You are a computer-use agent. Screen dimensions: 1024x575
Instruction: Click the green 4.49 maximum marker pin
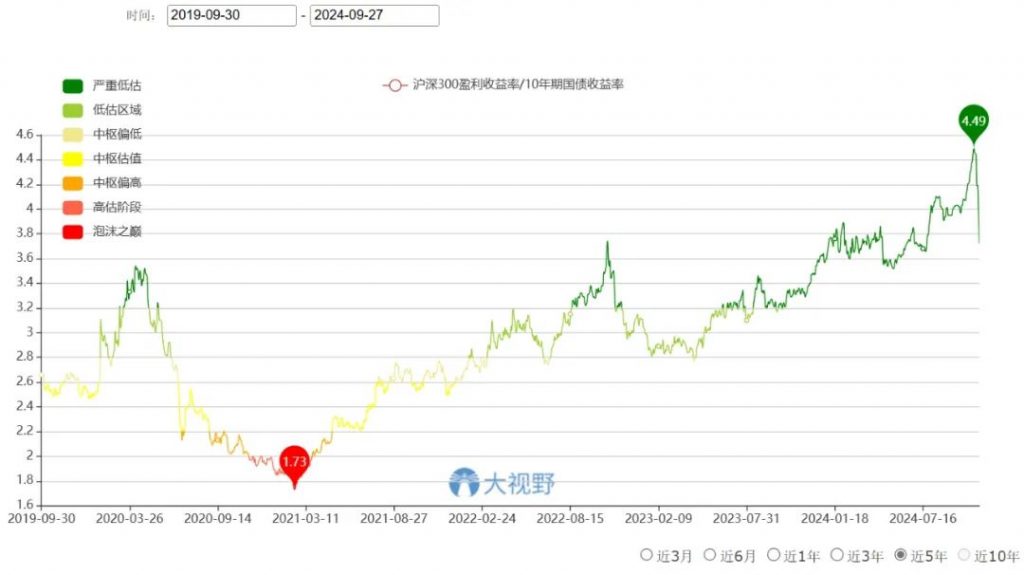point(972,121)
